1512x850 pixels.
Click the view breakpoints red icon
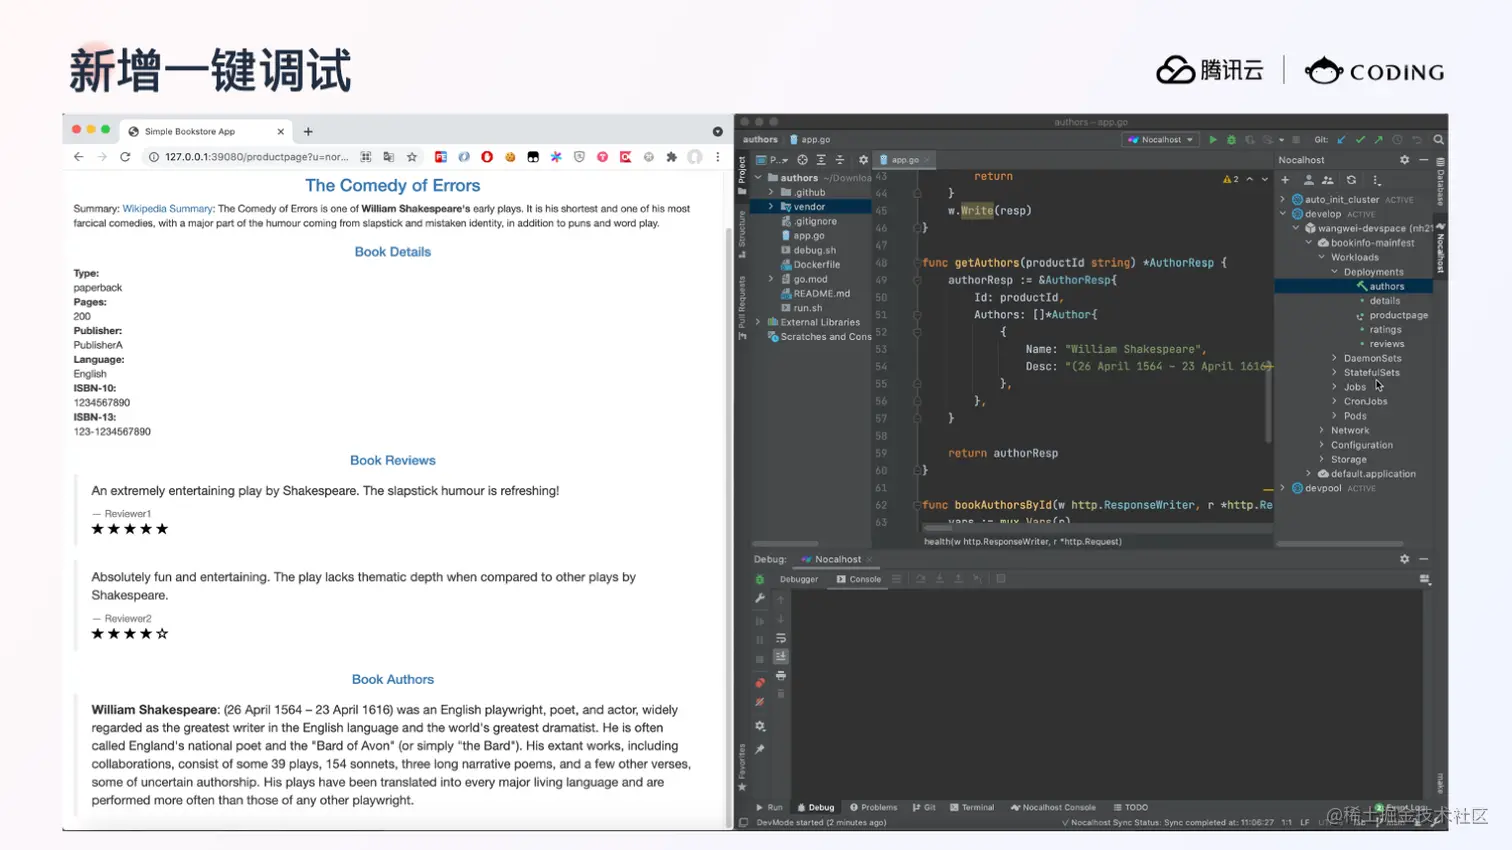coord(760,683)
